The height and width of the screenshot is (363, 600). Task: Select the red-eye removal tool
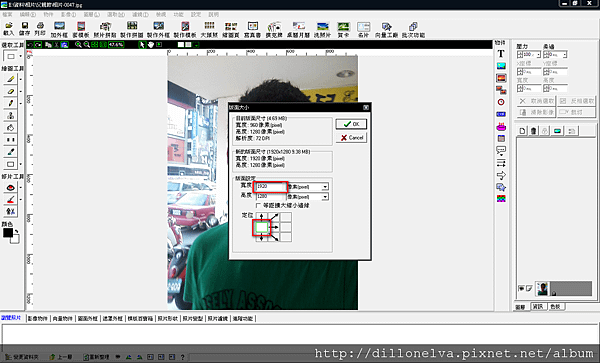click(x=11, y=187)
